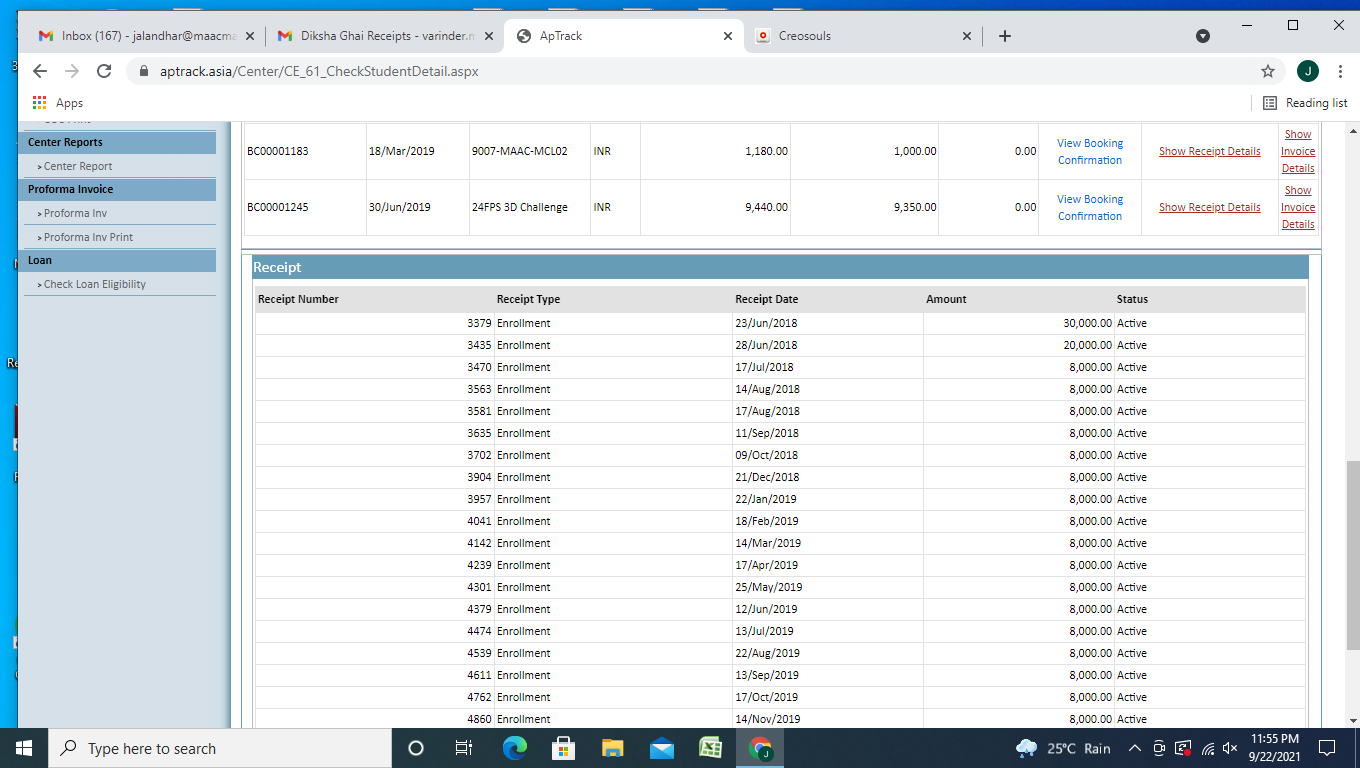This screenshot has width=1360, height=768.
Task: Open the Apps grid shortcut
Action: [57, 103]
